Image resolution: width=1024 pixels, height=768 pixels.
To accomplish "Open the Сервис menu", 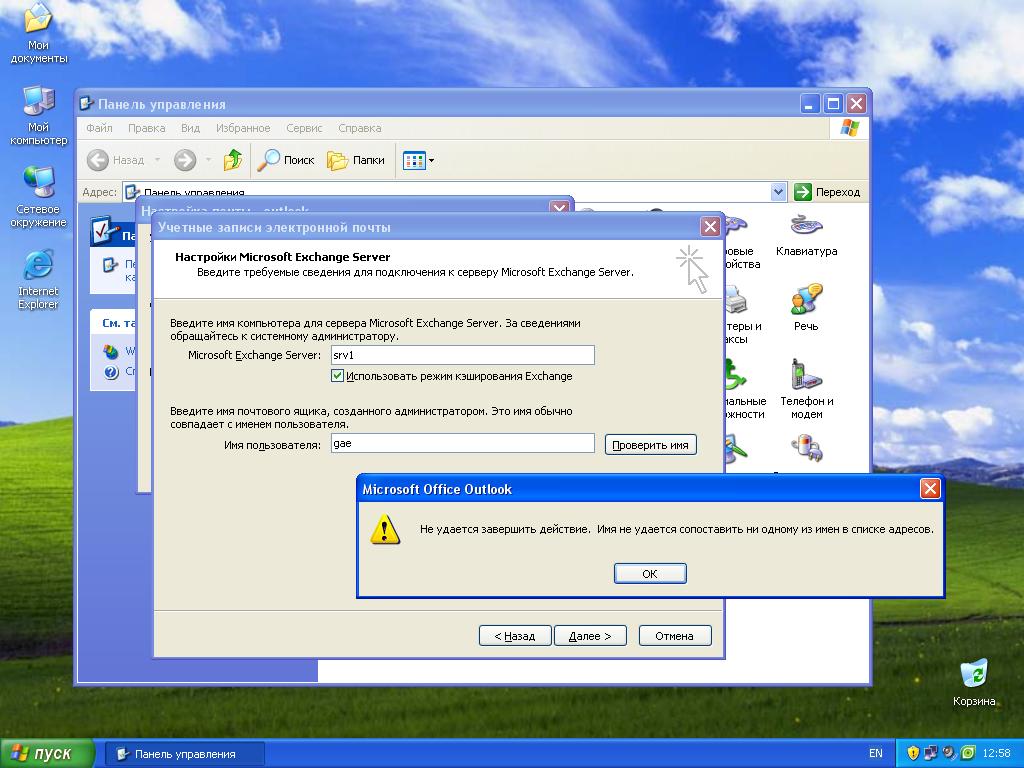I will [304, 128].
